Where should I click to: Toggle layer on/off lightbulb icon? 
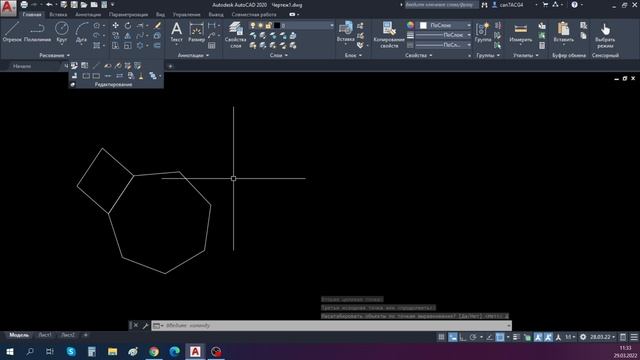253,25
